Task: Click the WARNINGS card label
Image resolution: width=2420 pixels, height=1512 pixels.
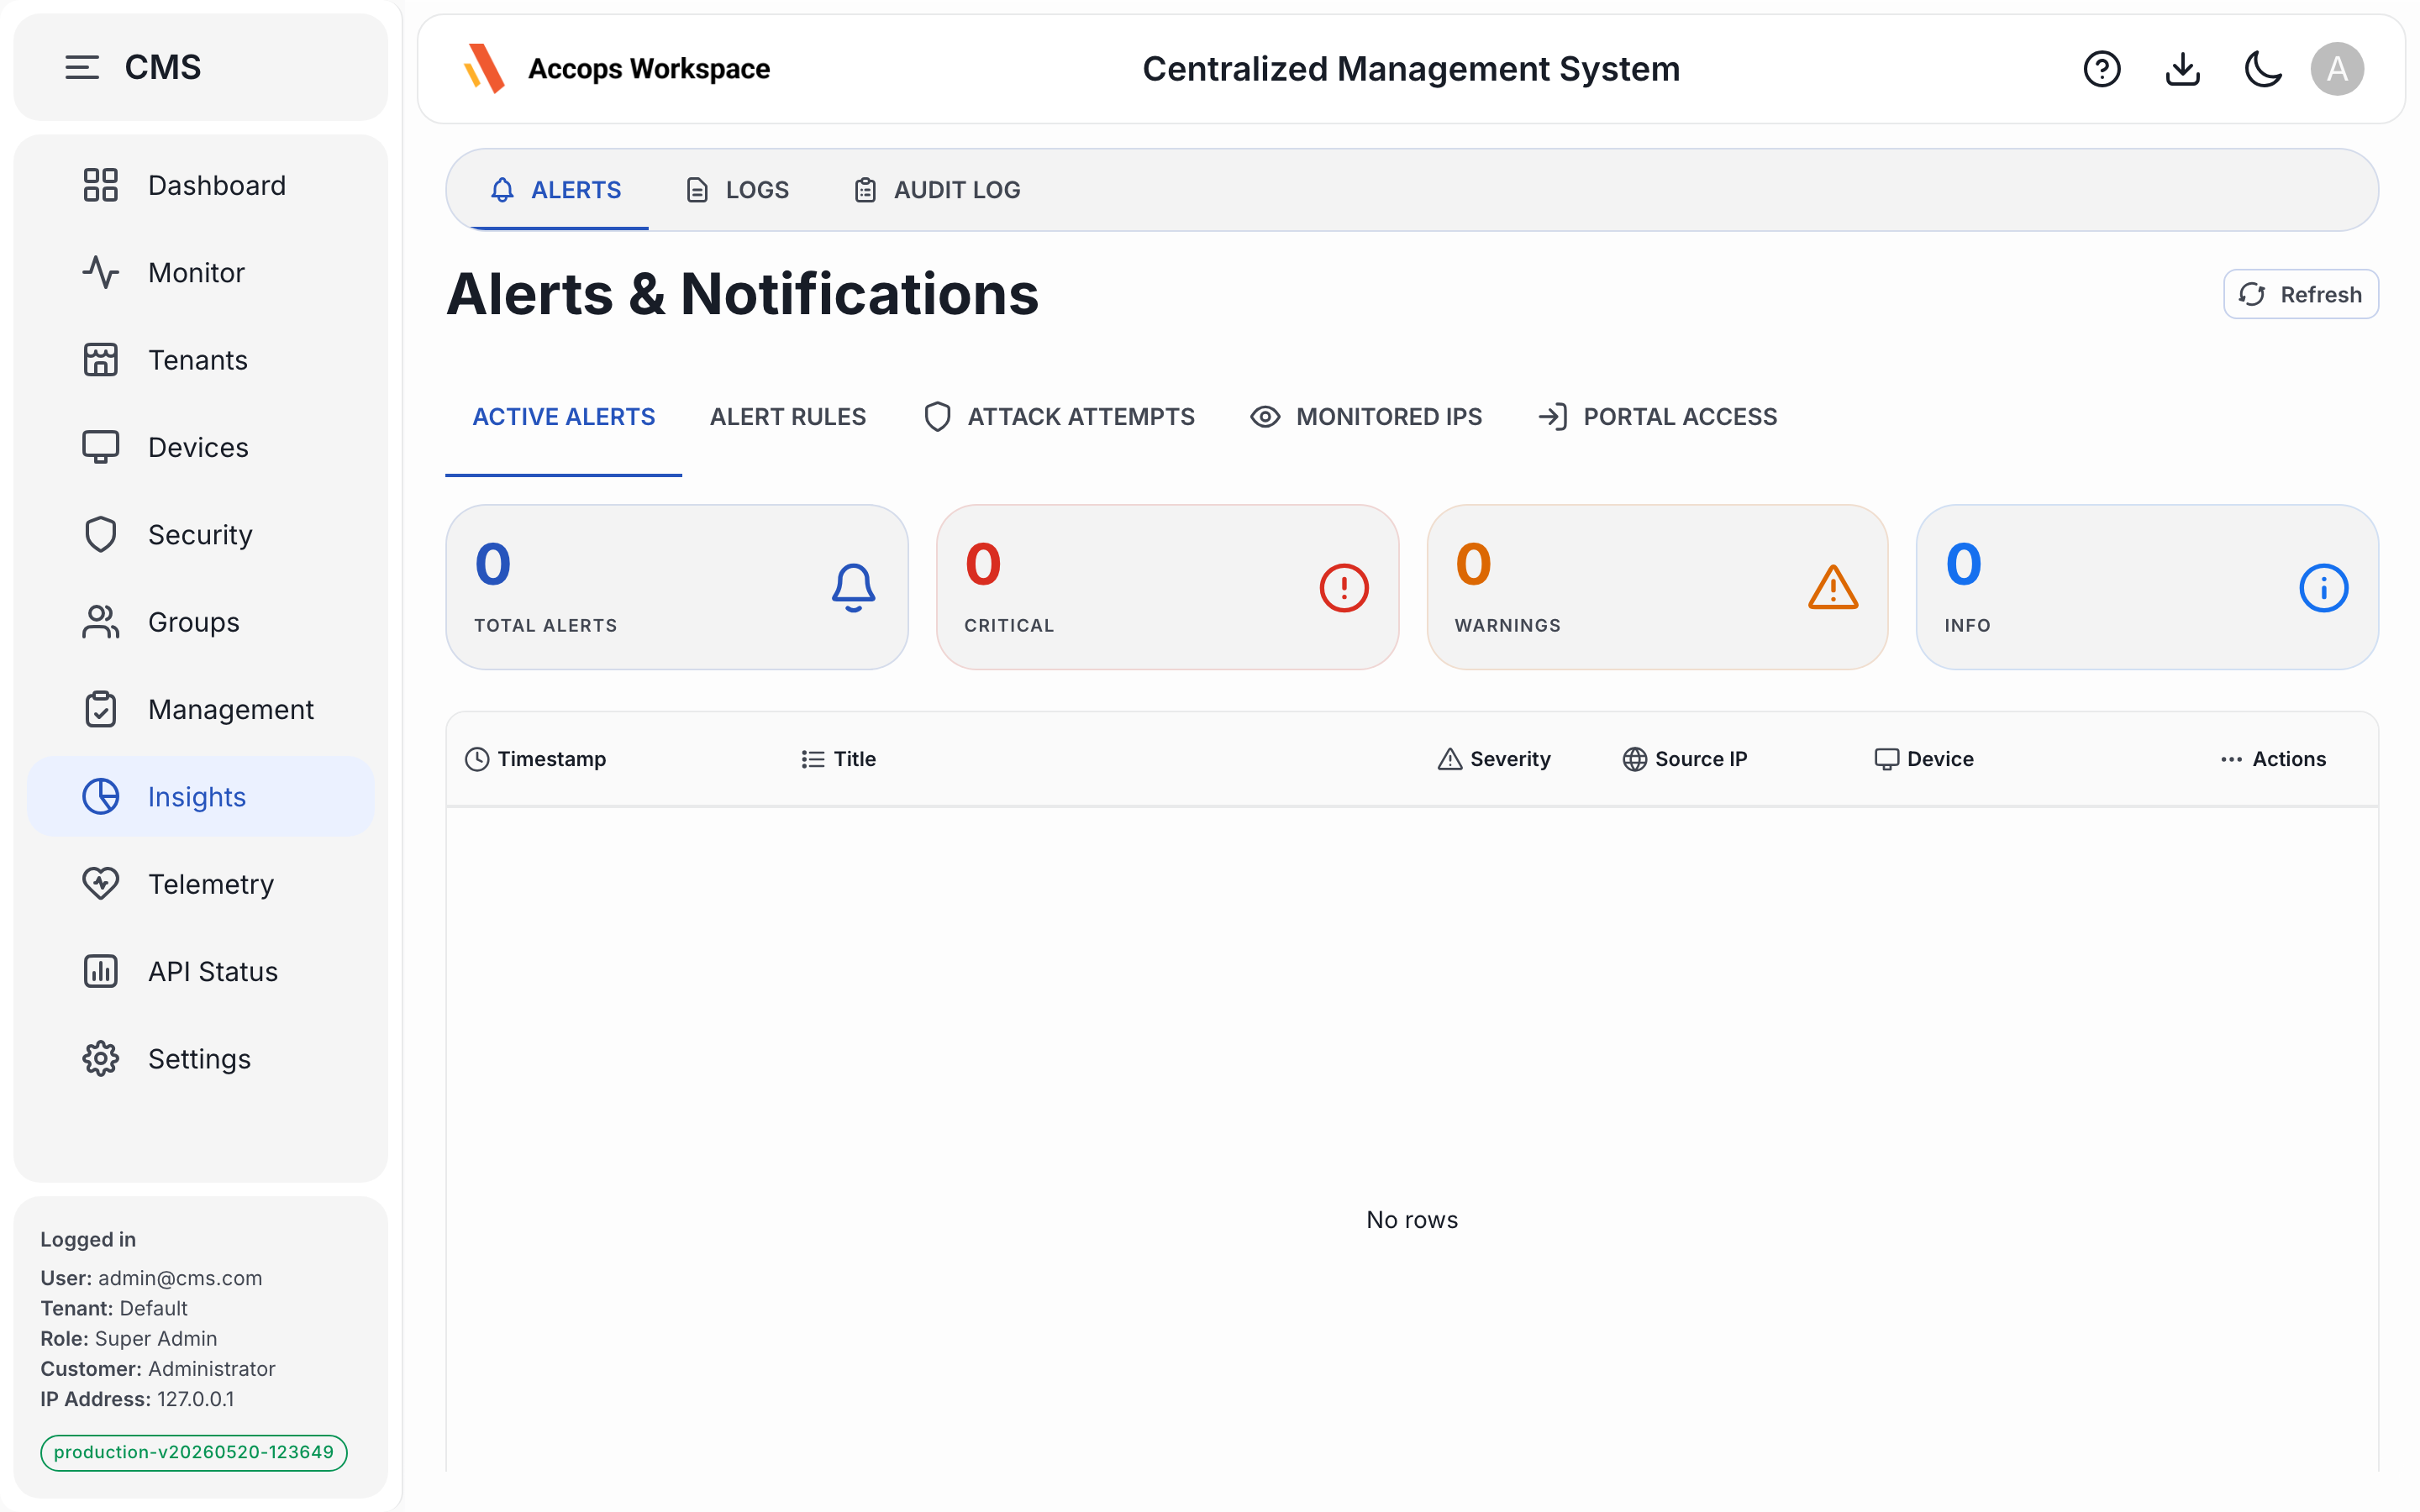Action: pyautogui.click(x=1507, y=625)
